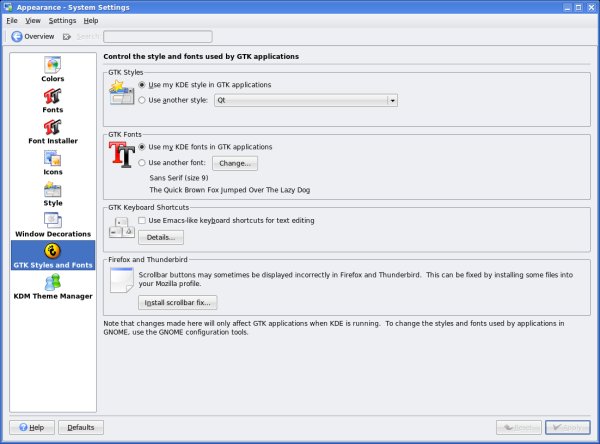600x444 pixels.
Task: Click the title bar application icon
Action: click(x=8, y=7)
